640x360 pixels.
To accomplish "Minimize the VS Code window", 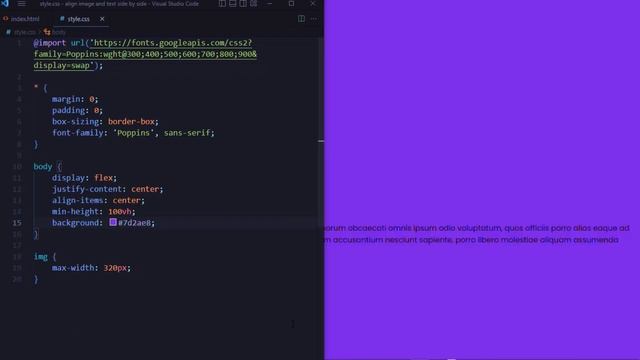I will [x=270, y=4].
